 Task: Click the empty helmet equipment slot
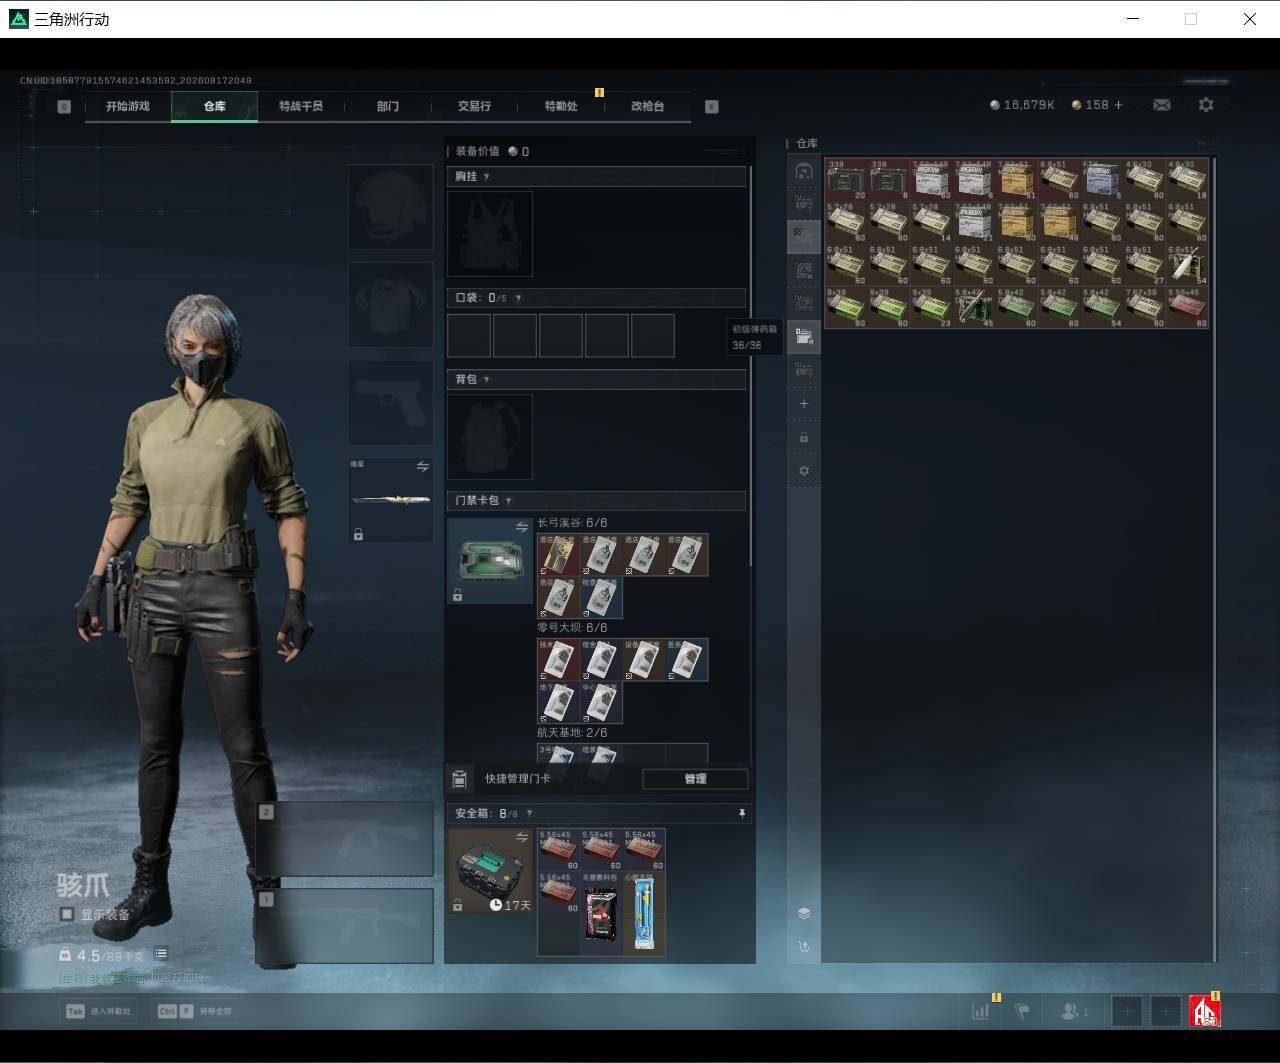point(391,207)
